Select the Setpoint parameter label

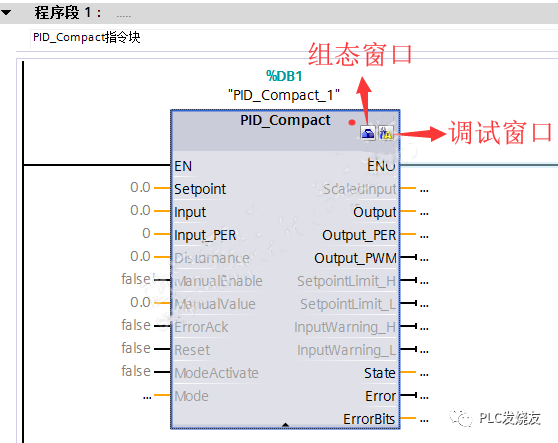click(200, 189)
